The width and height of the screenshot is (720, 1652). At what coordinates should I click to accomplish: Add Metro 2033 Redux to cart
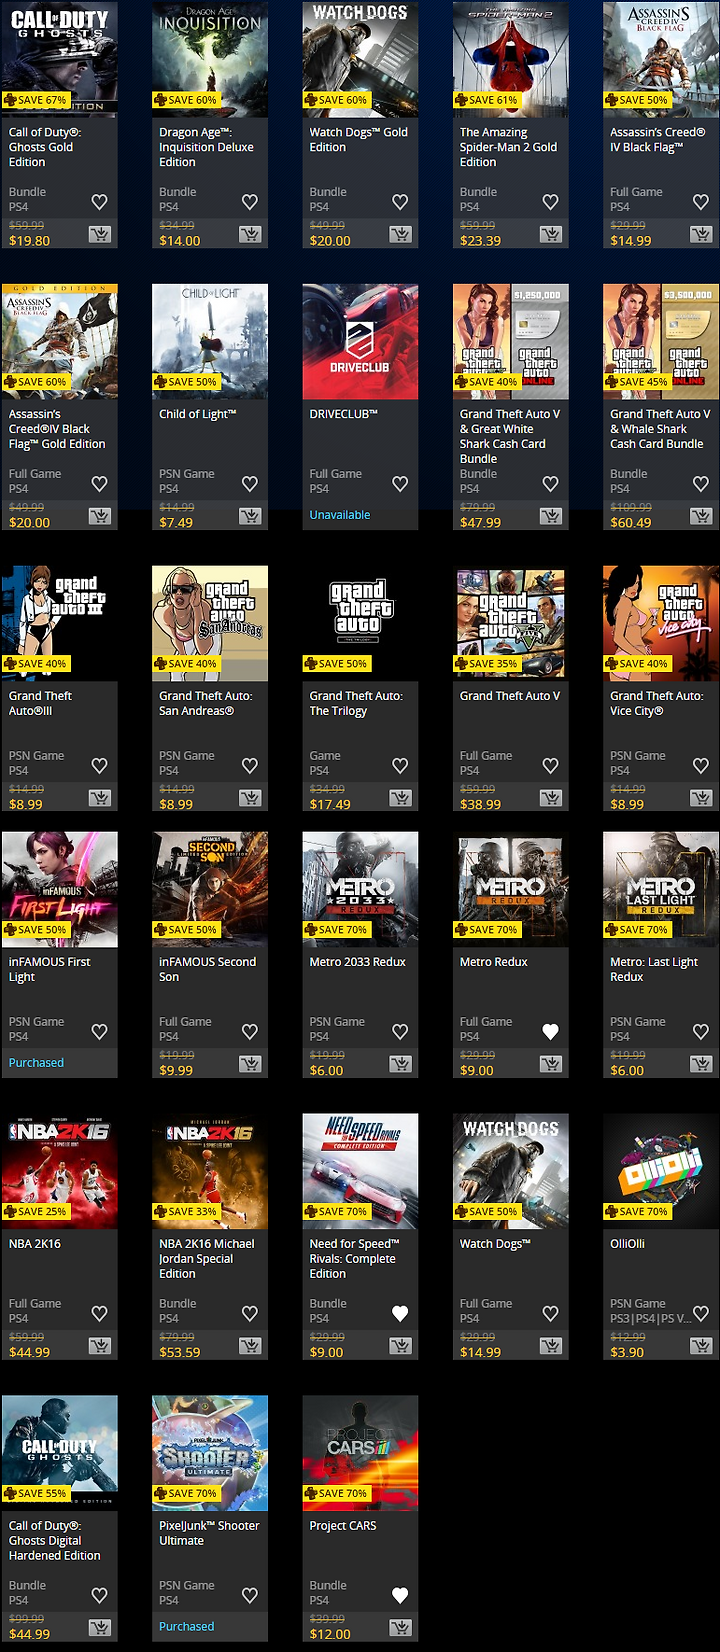click(401, 1064)
